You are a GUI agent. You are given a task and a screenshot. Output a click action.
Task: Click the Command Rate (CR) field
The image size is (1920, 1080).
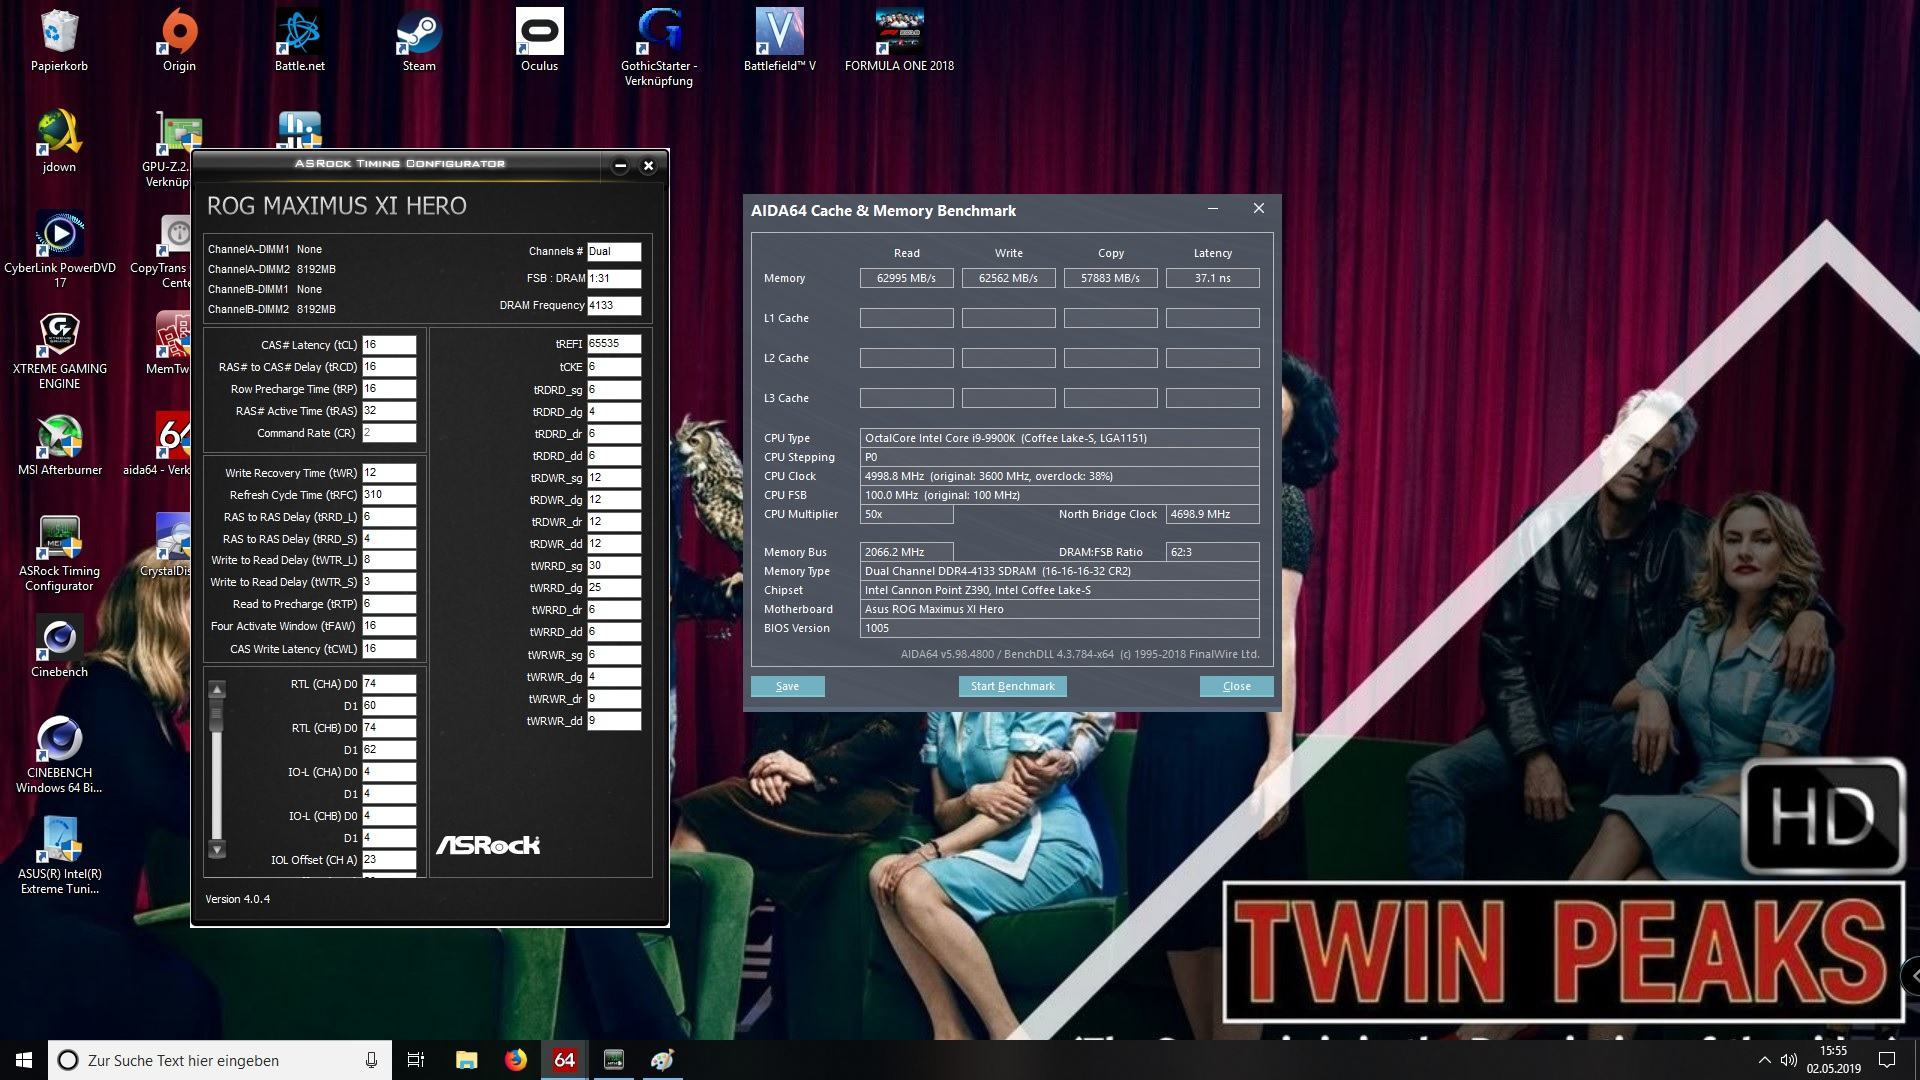click(x=388, y=433)
